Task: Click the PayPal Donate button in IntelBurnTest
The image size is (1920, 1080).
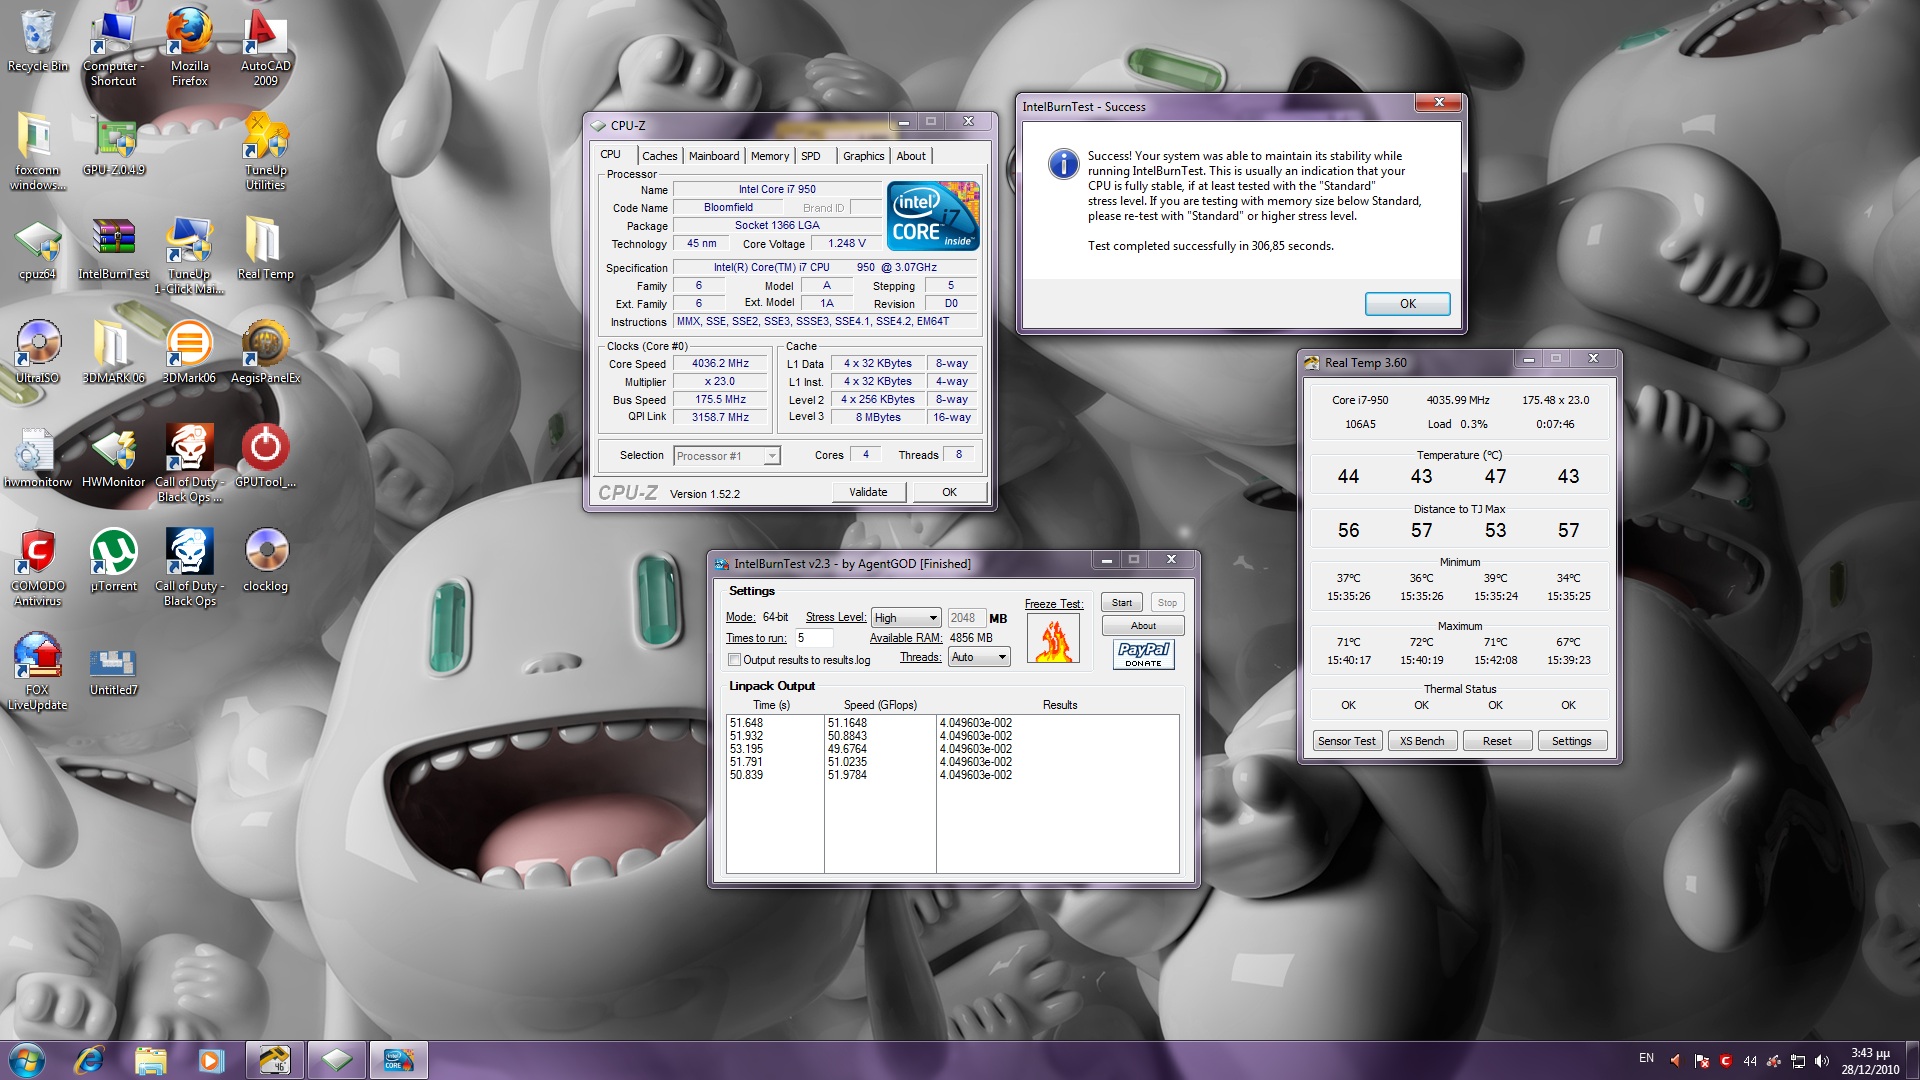Action: tap(1143, 654)
